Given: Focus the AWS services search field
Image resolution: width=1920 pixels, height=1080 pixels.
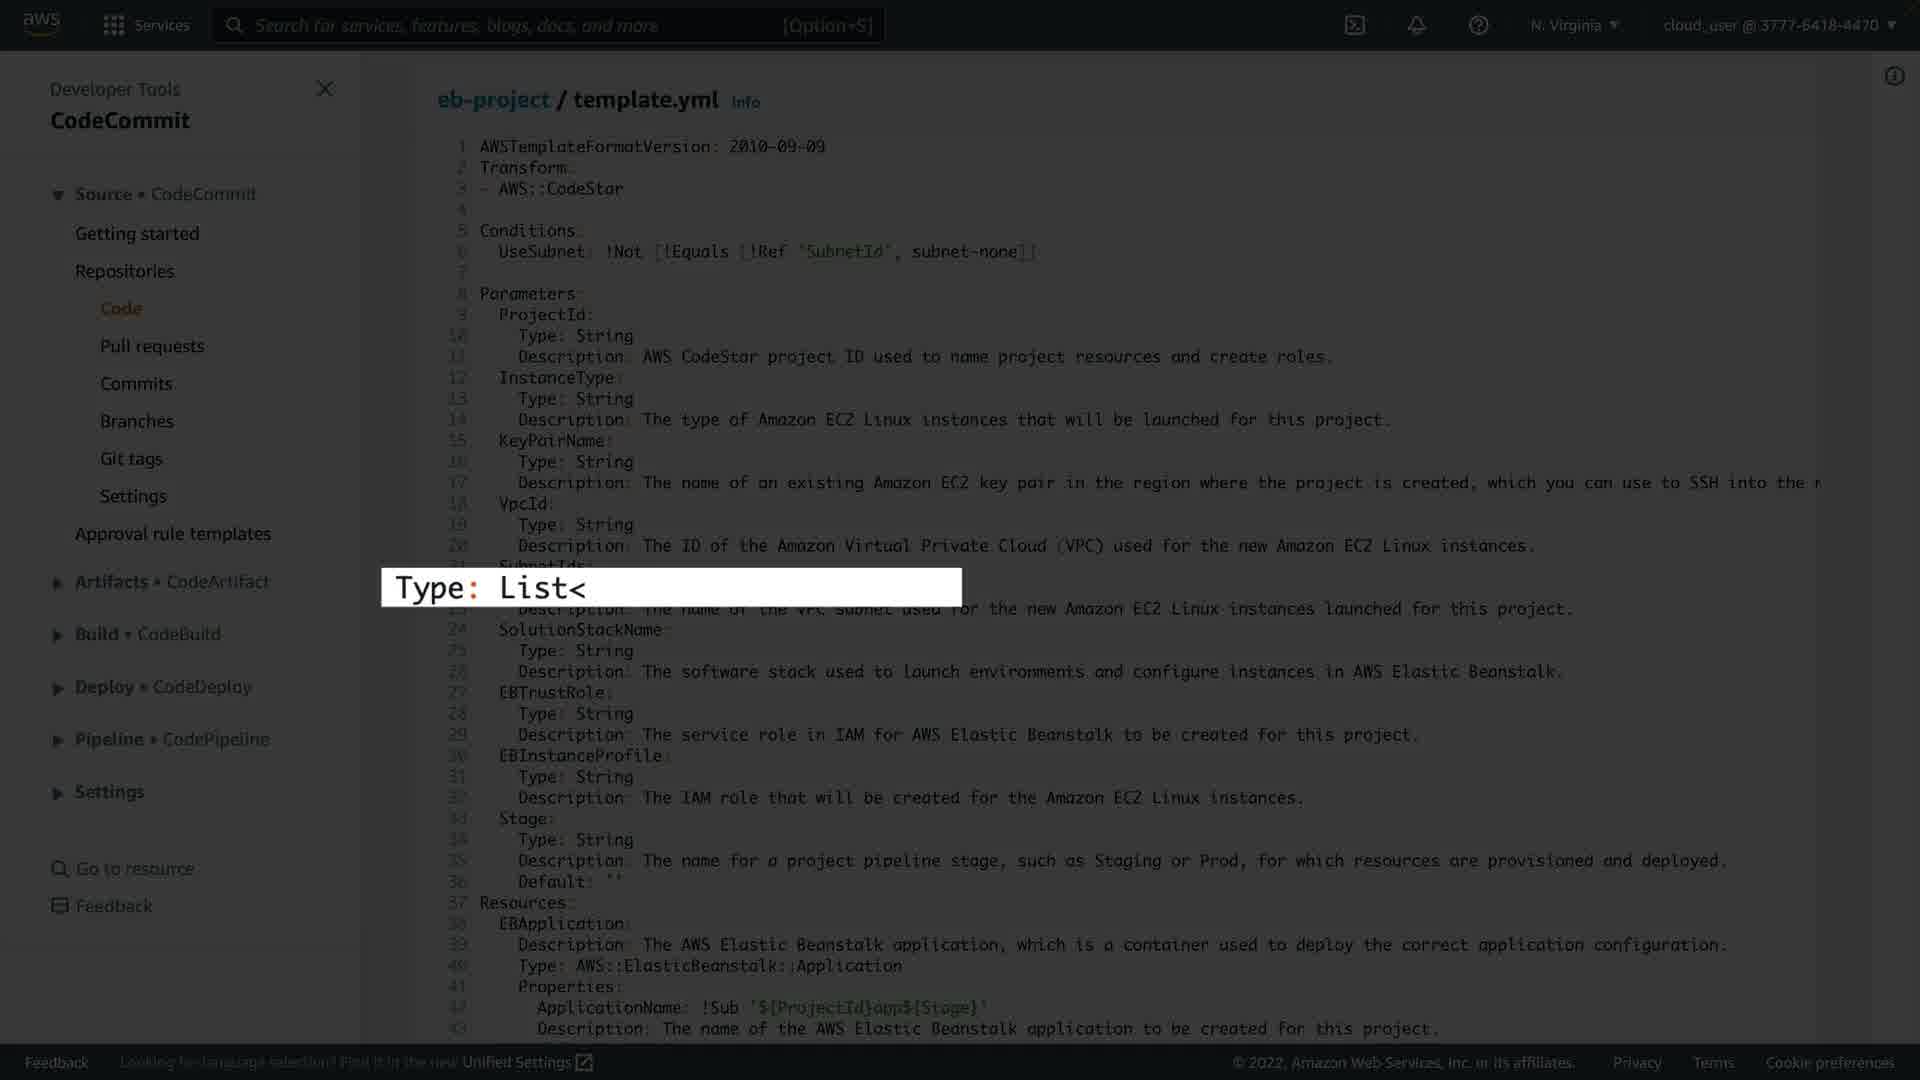Looking at the screenshot, I should tap(548, 25).
